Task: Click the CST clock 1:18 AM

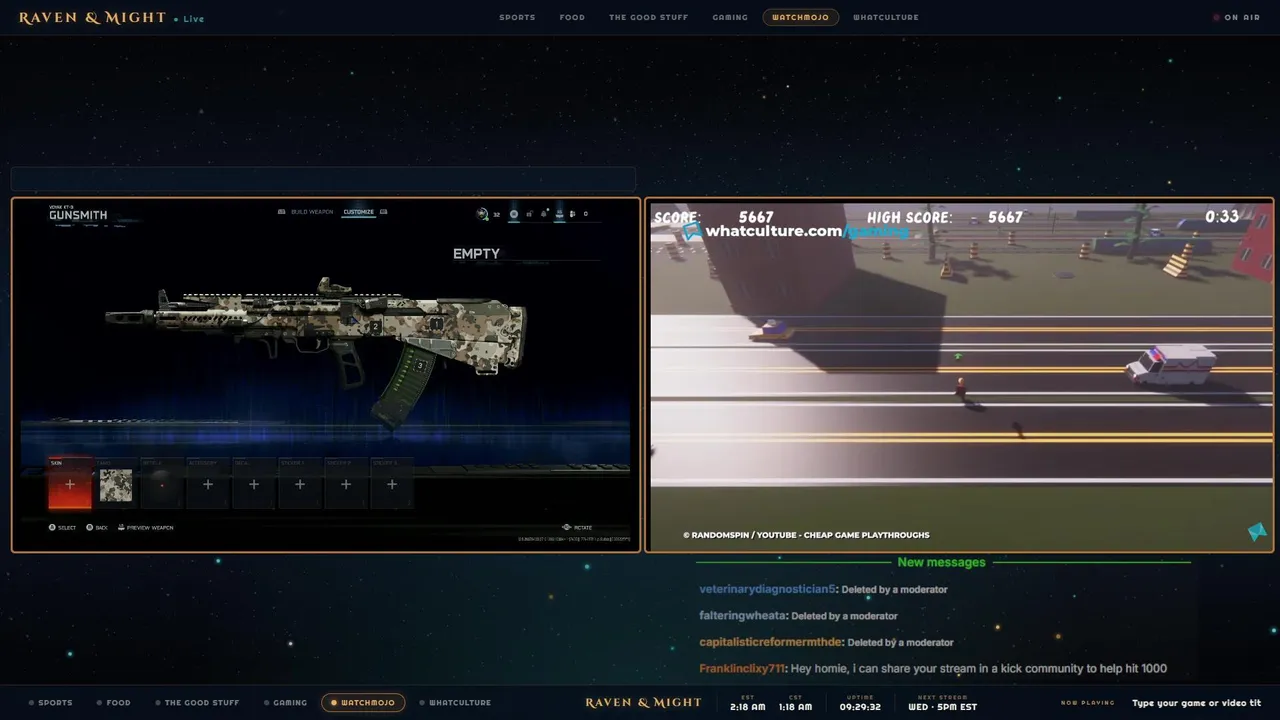Action: click(x=795, y=706)
